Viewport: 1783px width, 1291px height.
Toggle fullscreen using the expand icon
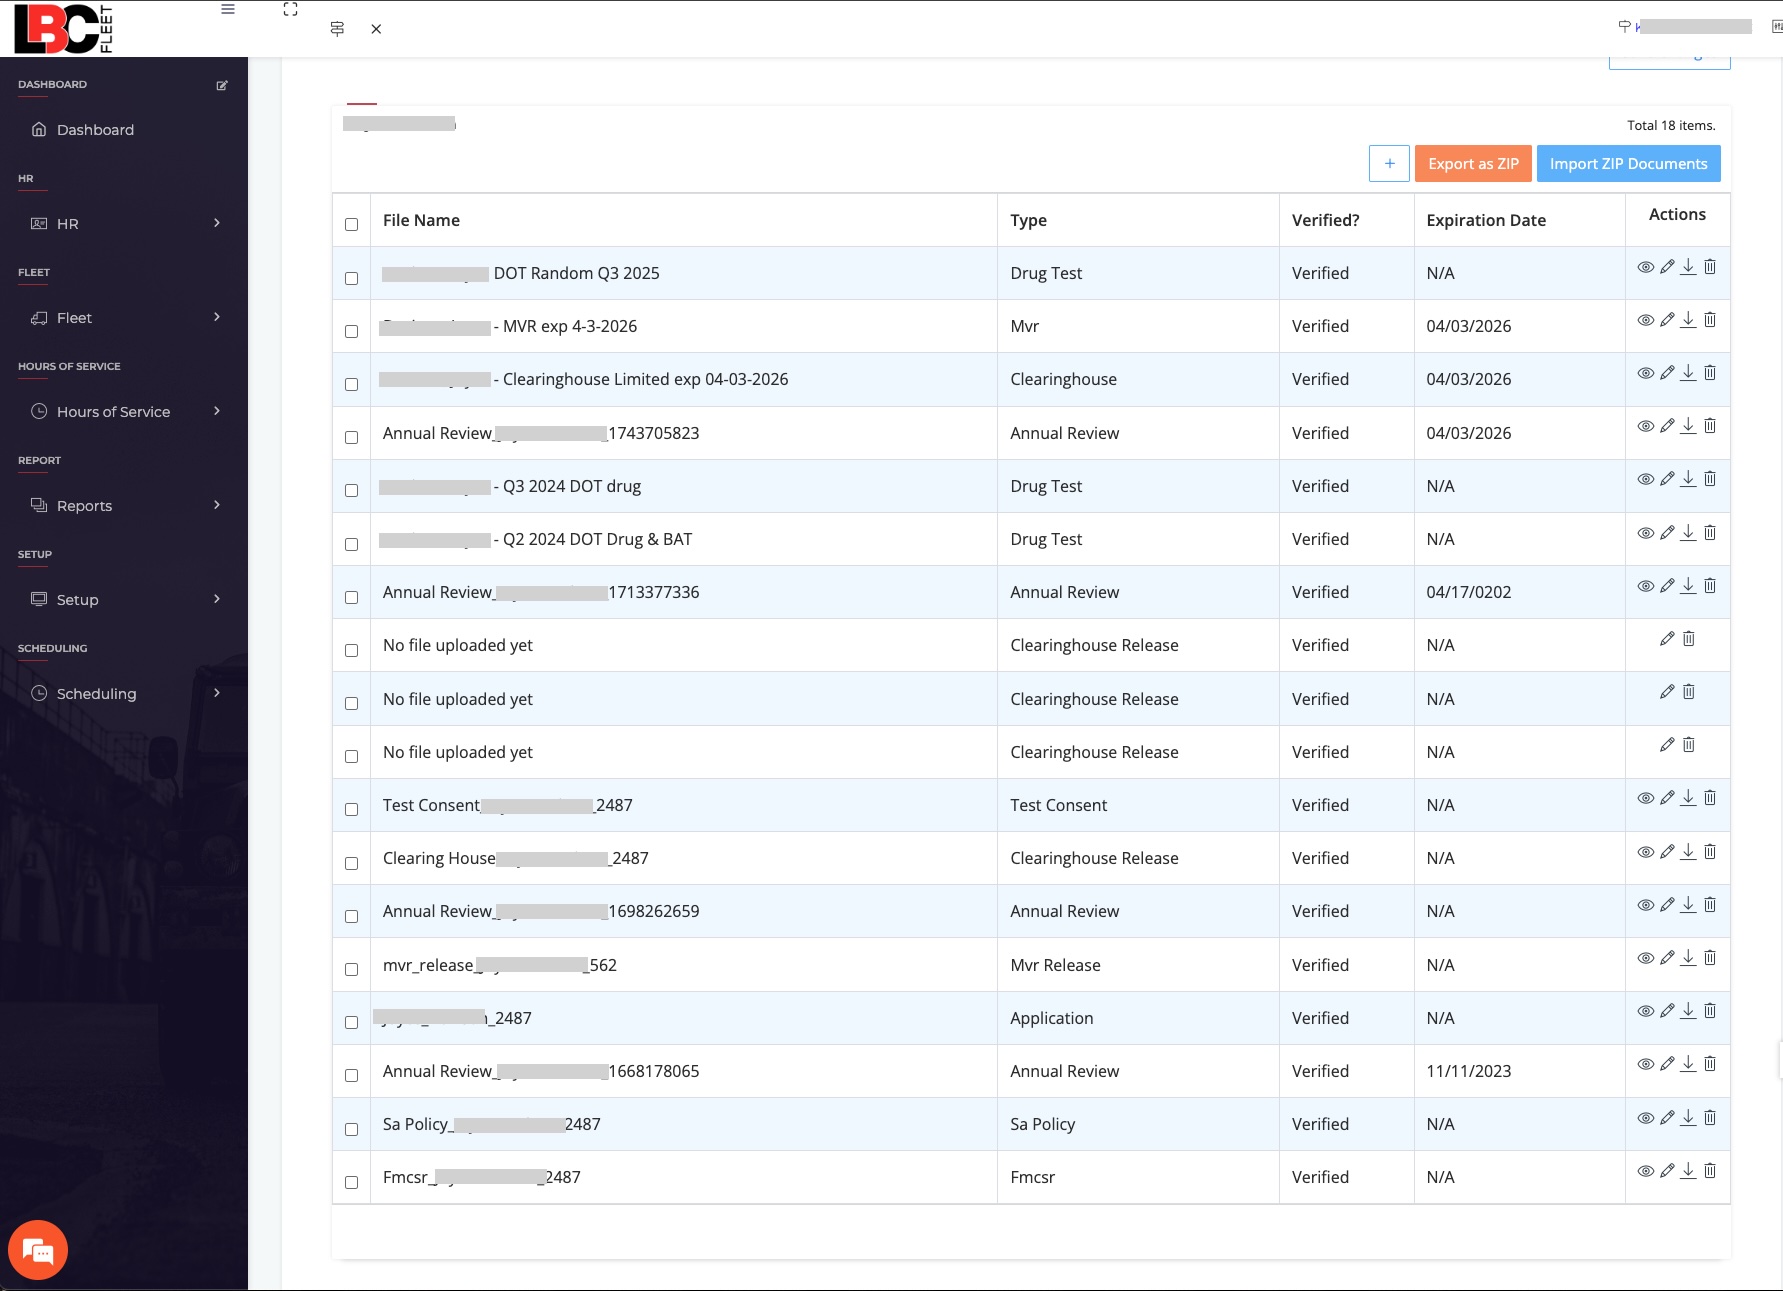coord(290,9)
